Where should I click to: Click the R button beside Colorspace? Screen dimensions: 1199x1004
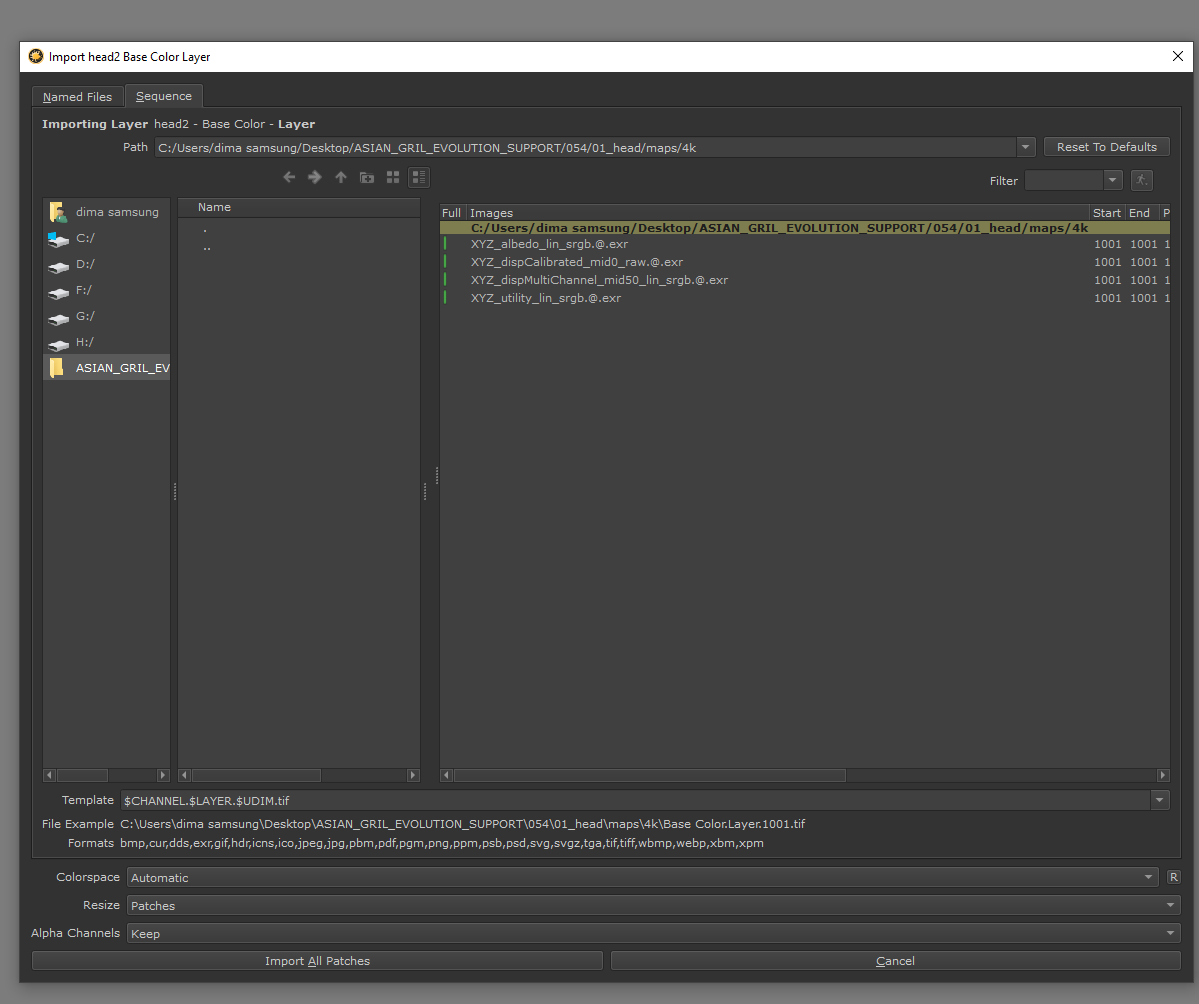point(1173,877)
